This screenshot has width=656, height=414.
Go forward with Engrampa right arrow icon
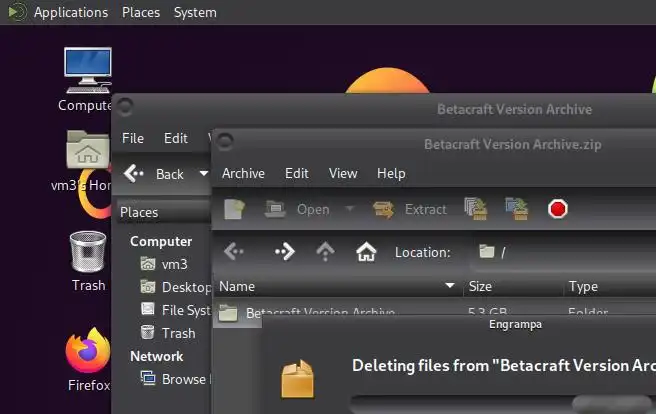(x=285, y=252)
